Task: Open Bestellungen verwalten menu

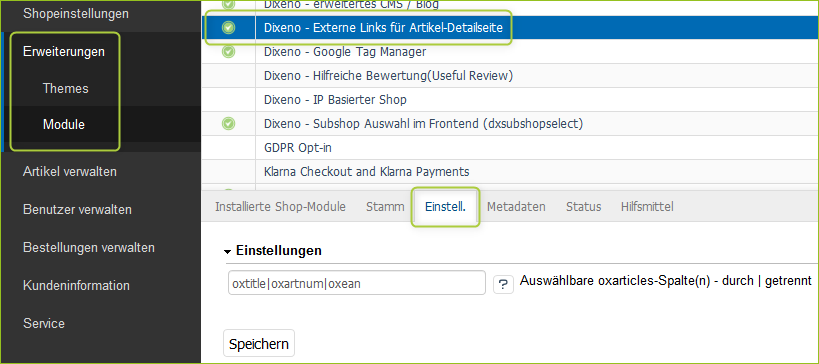Action: 89,247
